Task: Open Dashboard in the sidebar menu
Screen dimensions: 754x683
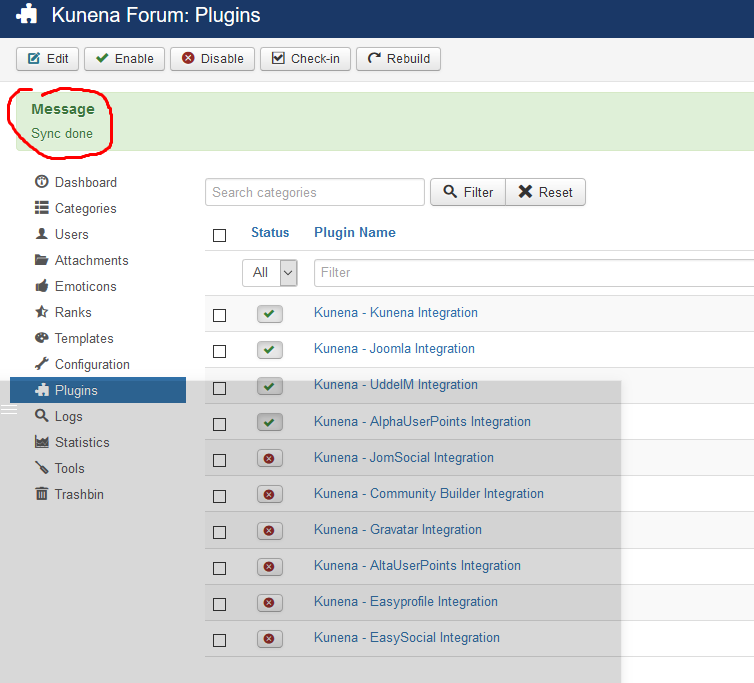Action: (85, 182)
